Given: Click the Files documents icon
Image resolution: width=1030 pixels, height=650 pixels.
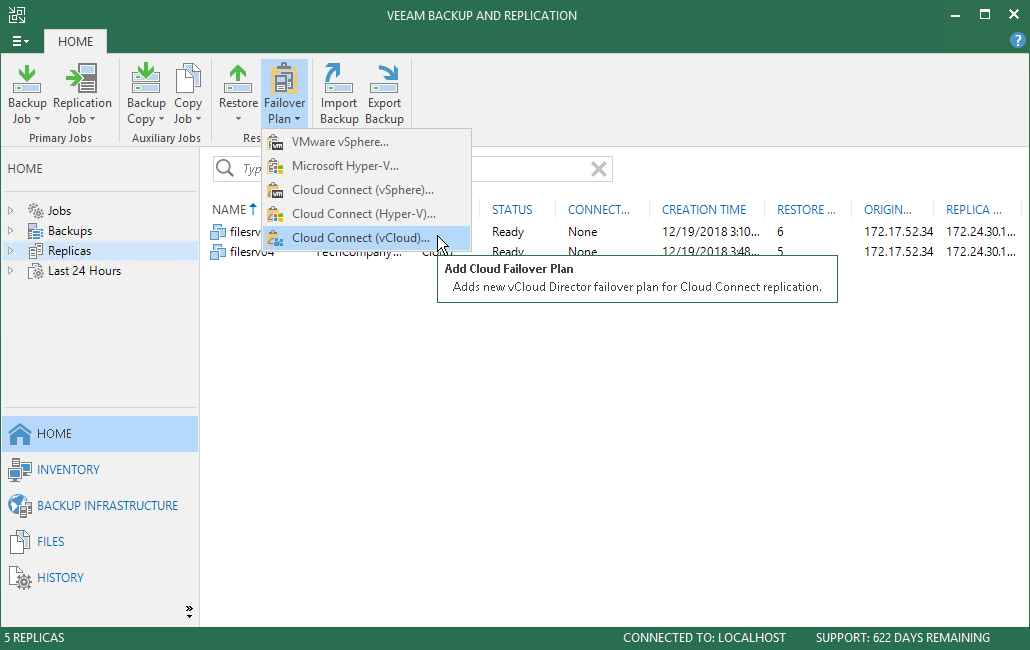Looking at the screenshot, I should tap(20, 542).
